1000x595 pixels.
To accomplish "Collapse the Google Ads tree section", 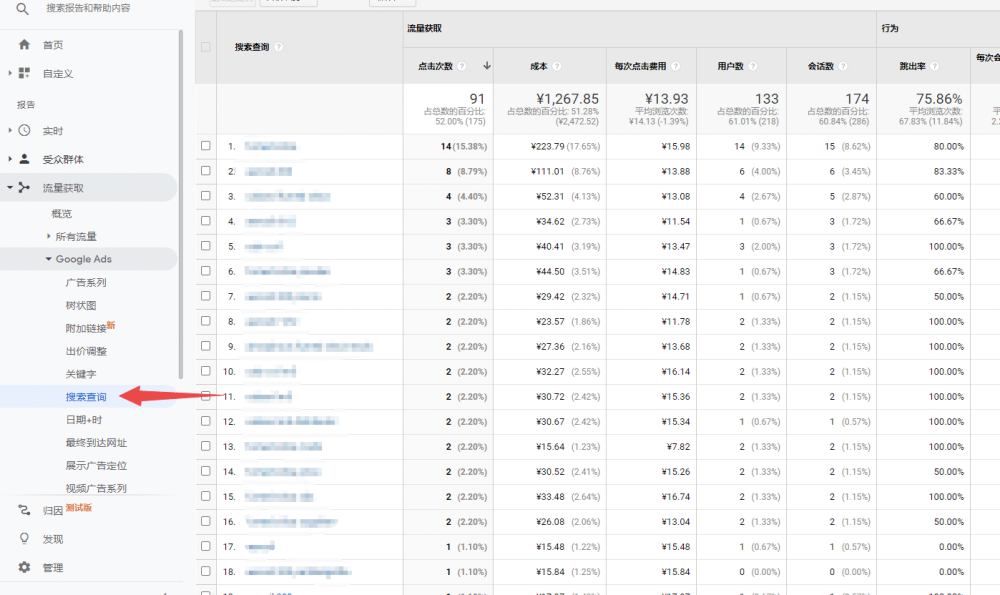I will click(47, 259).
